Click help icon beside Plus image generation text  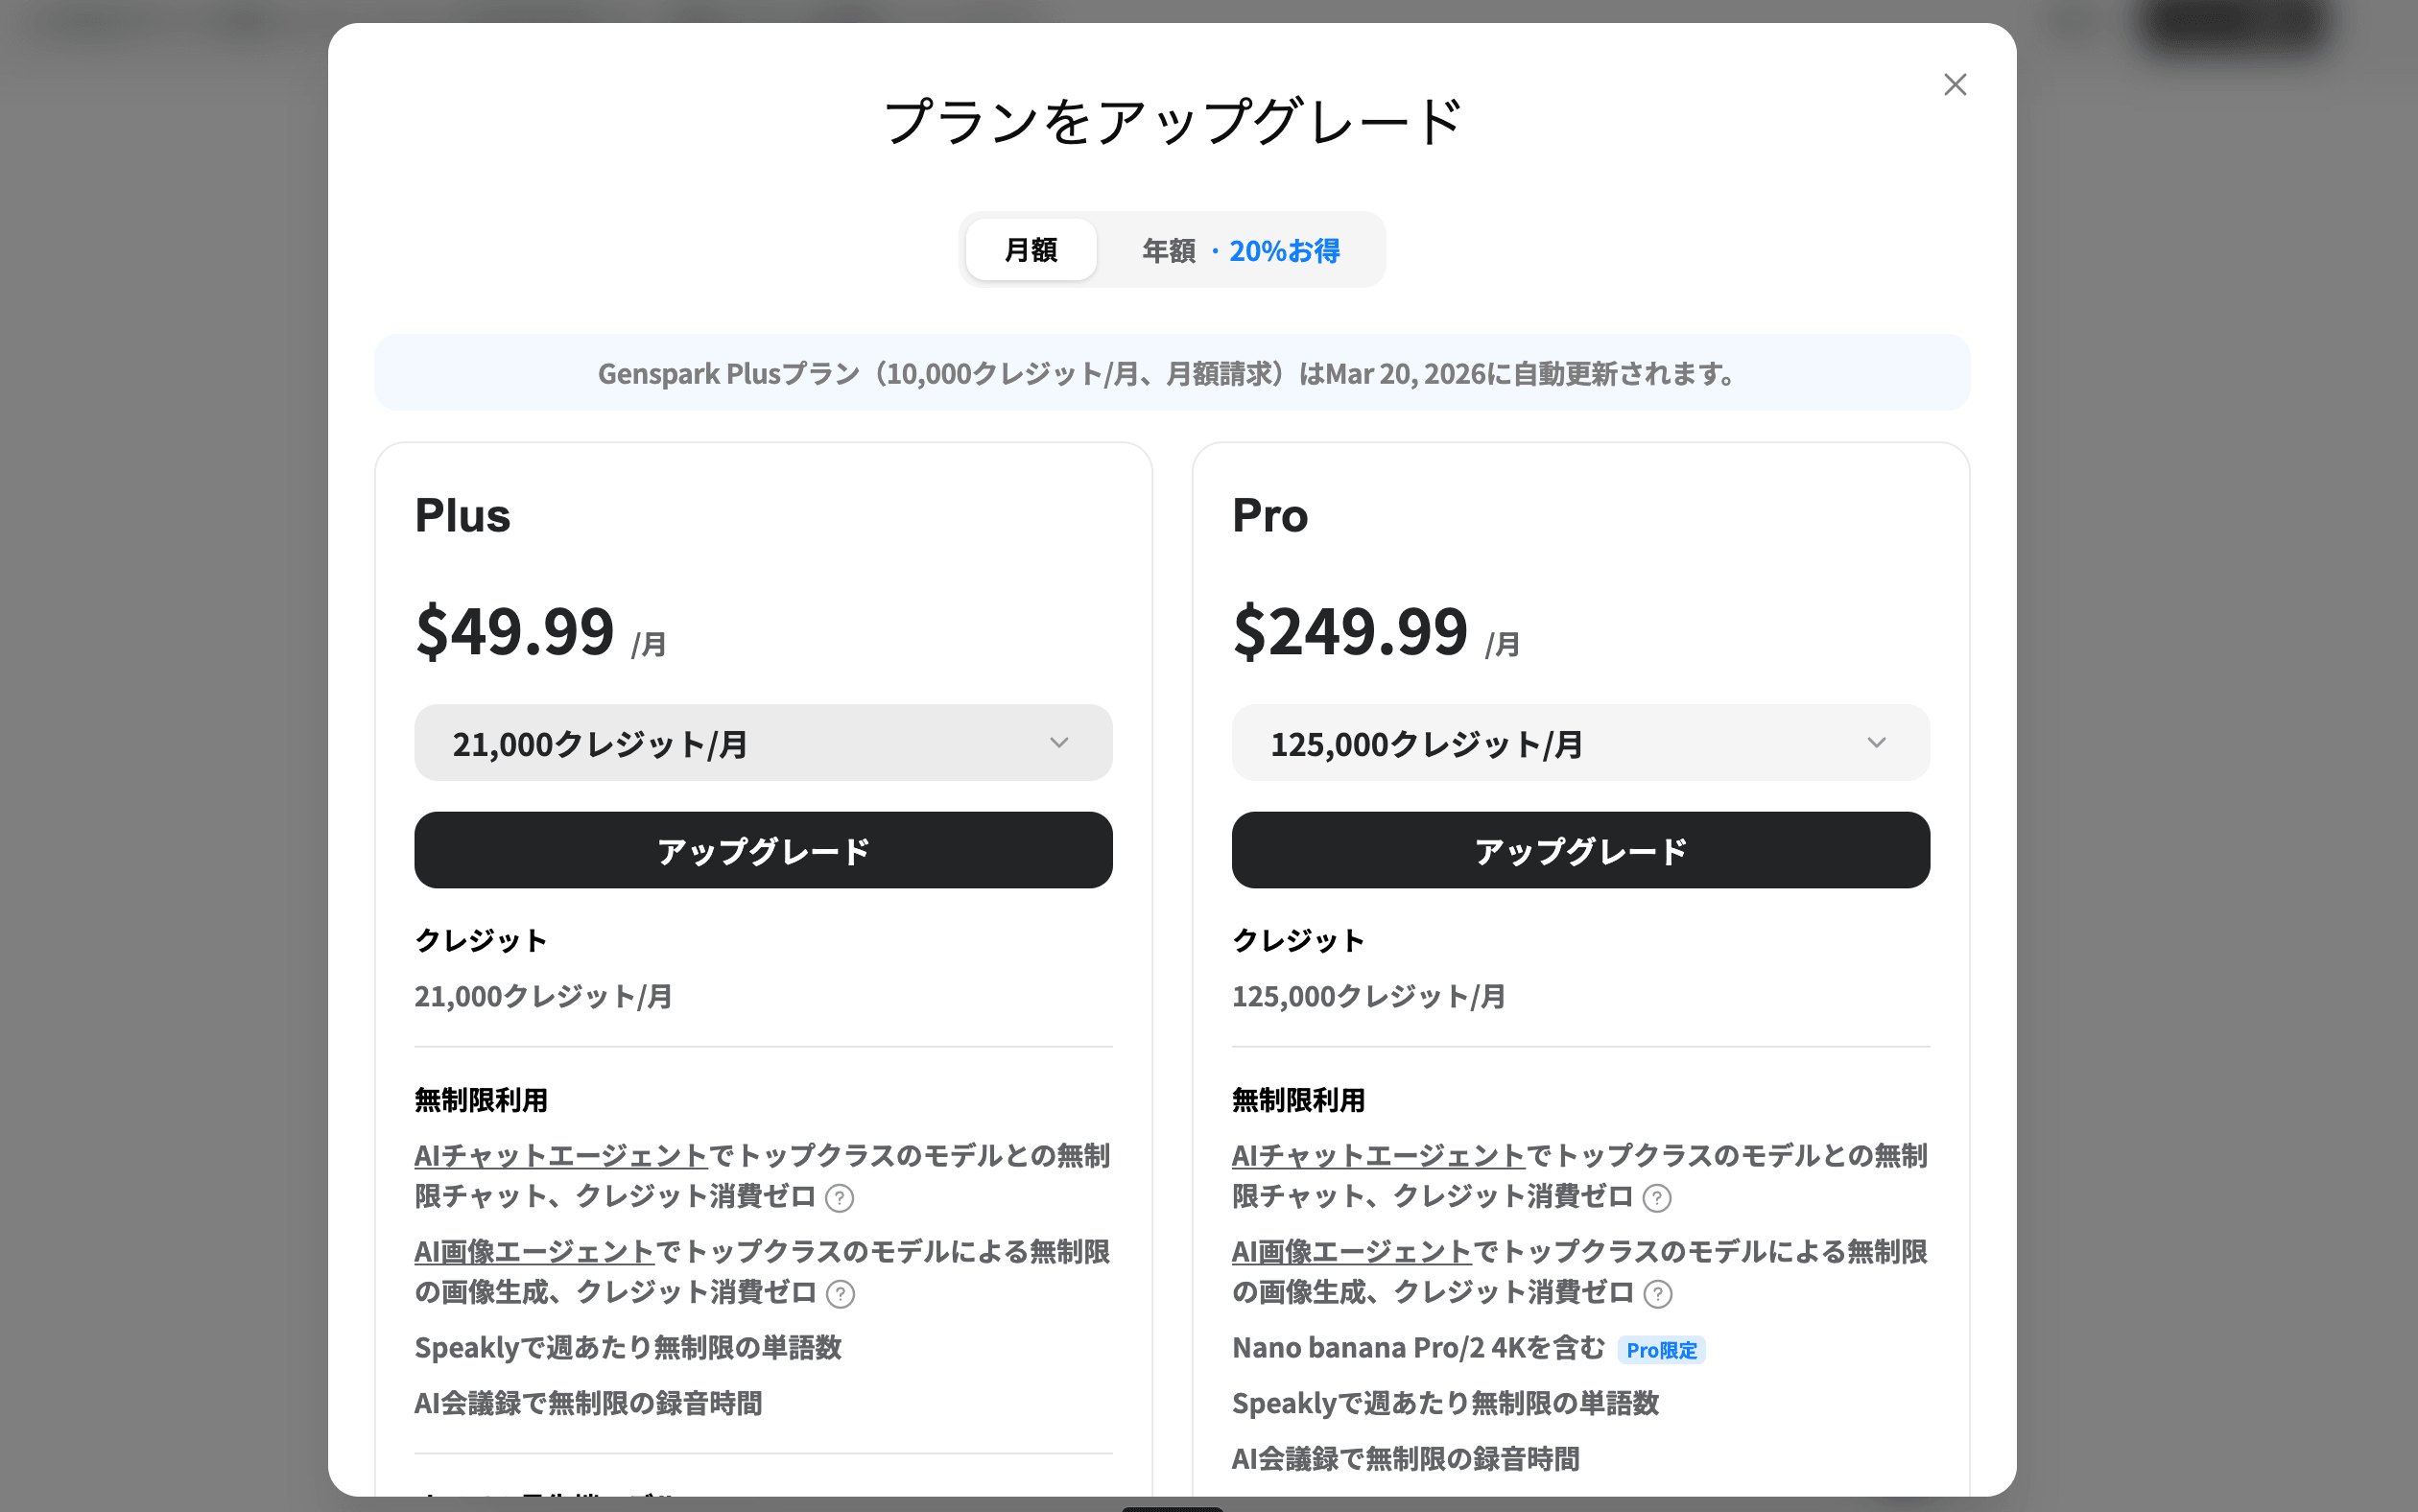(x=840, y=1294)
